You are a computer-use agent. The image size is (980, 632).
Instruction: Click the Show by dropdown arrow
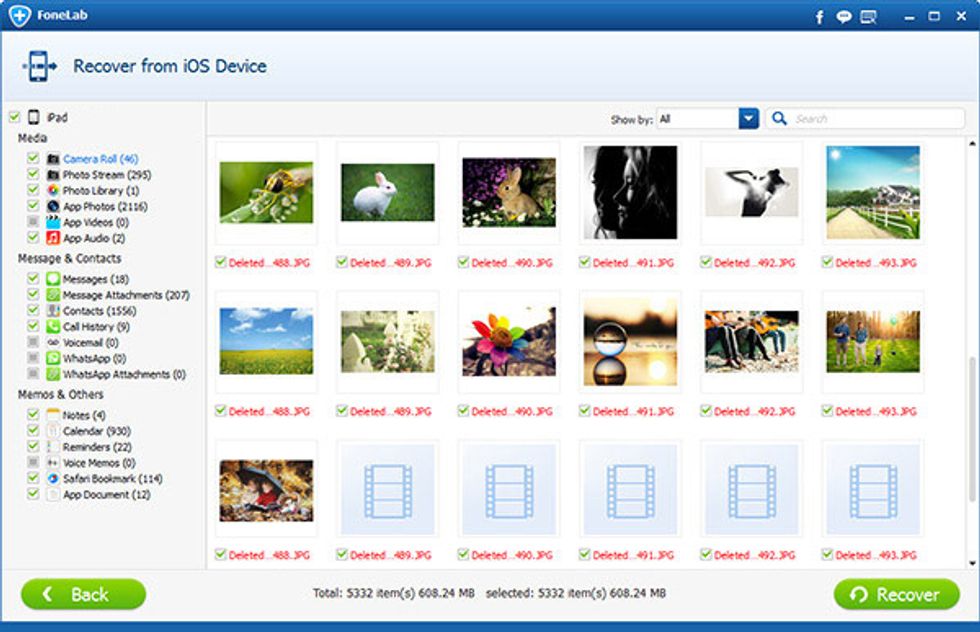[747, 118]
